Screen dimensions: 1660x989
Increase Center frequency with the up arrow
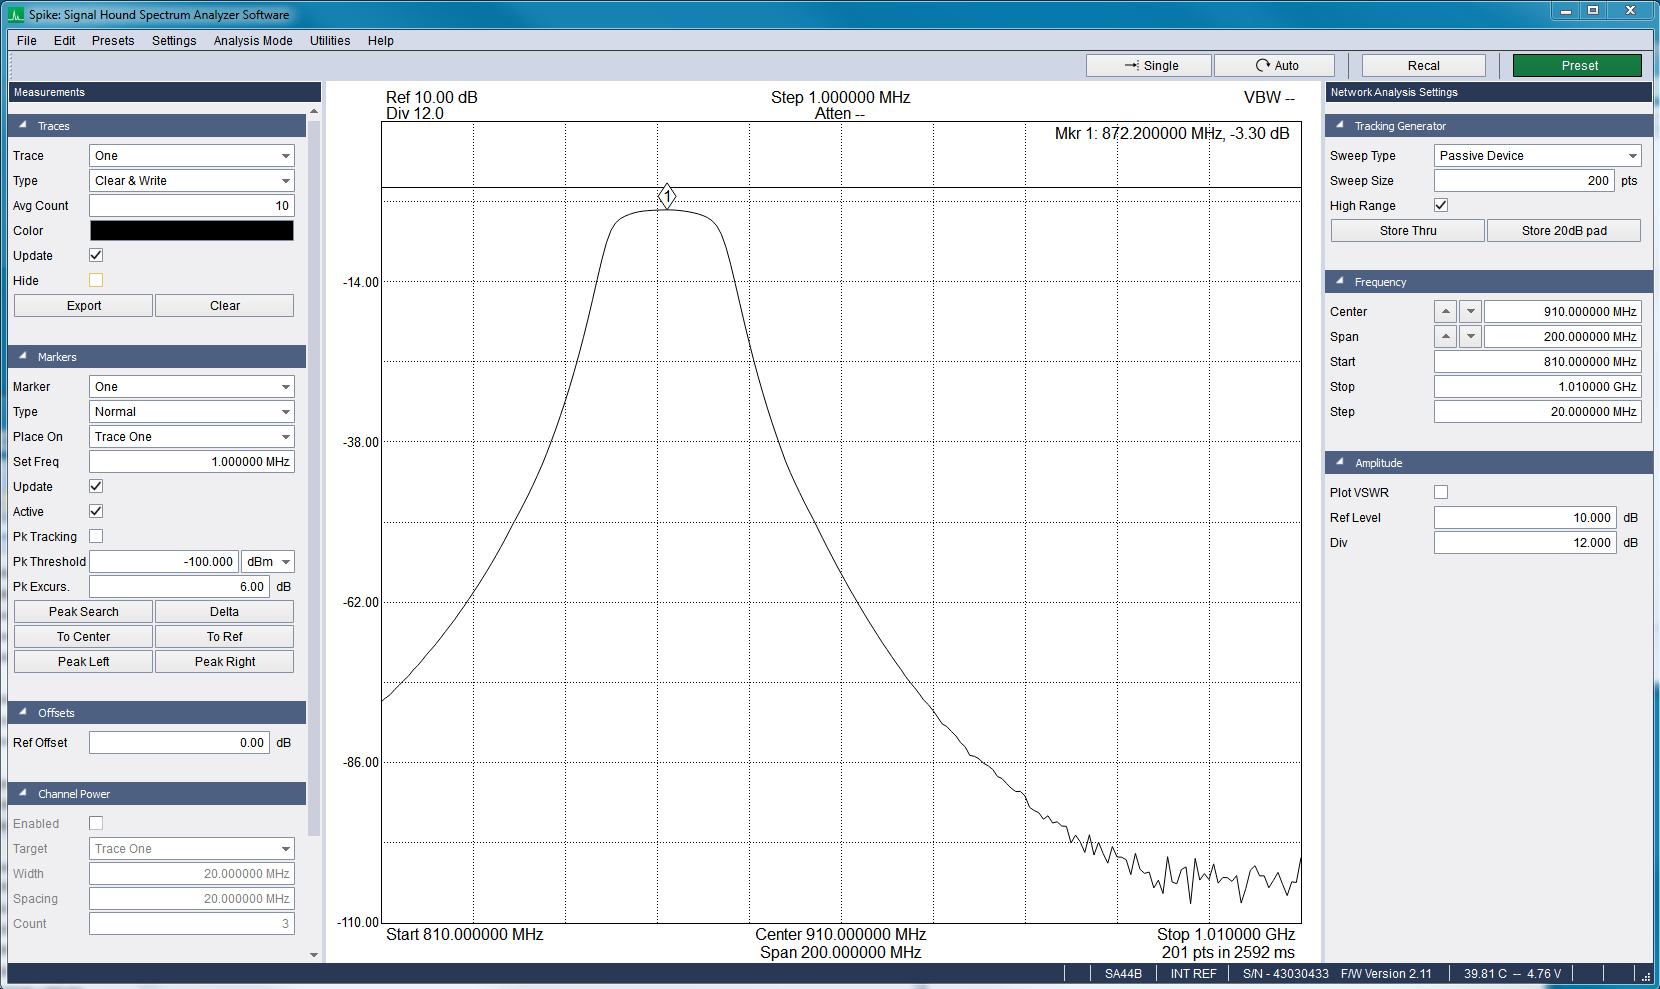(x=1445, y=312)
